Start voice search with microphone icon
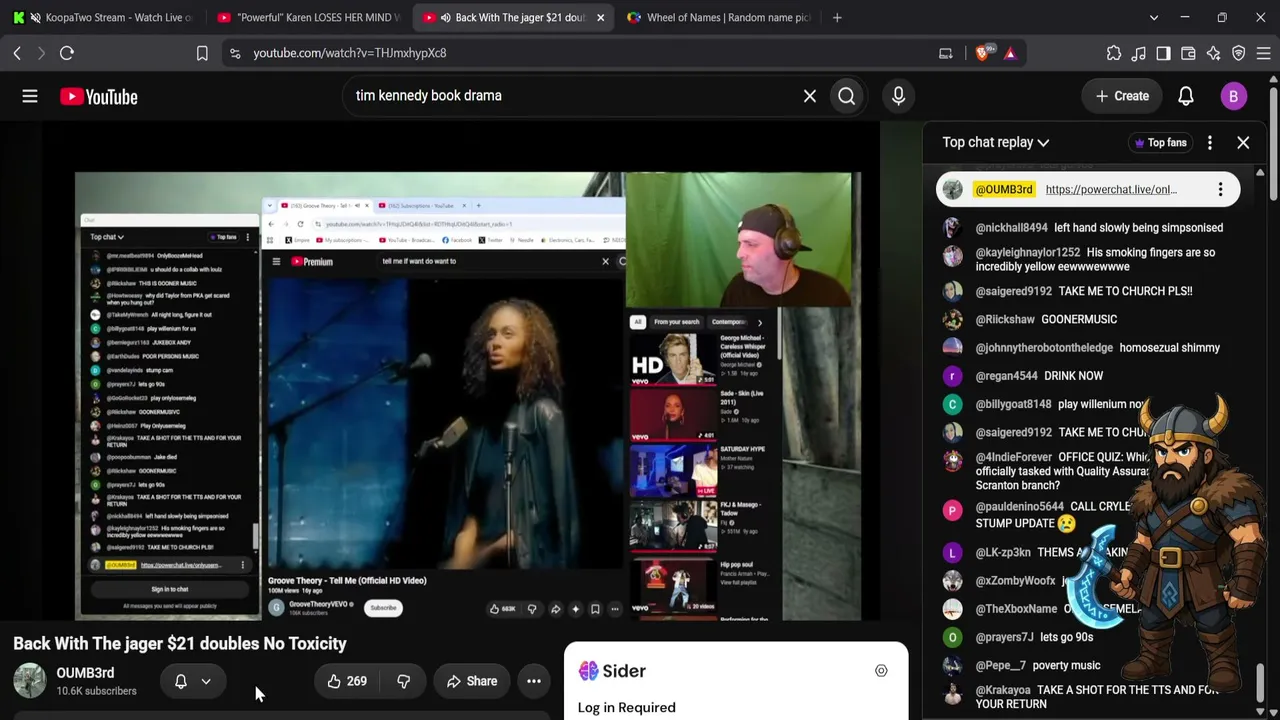 (x=898, y=96)
